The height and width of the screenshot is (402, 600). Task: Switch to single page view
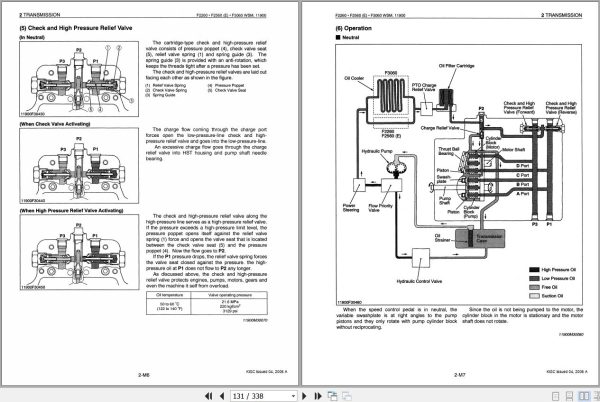tap(556, 396)
